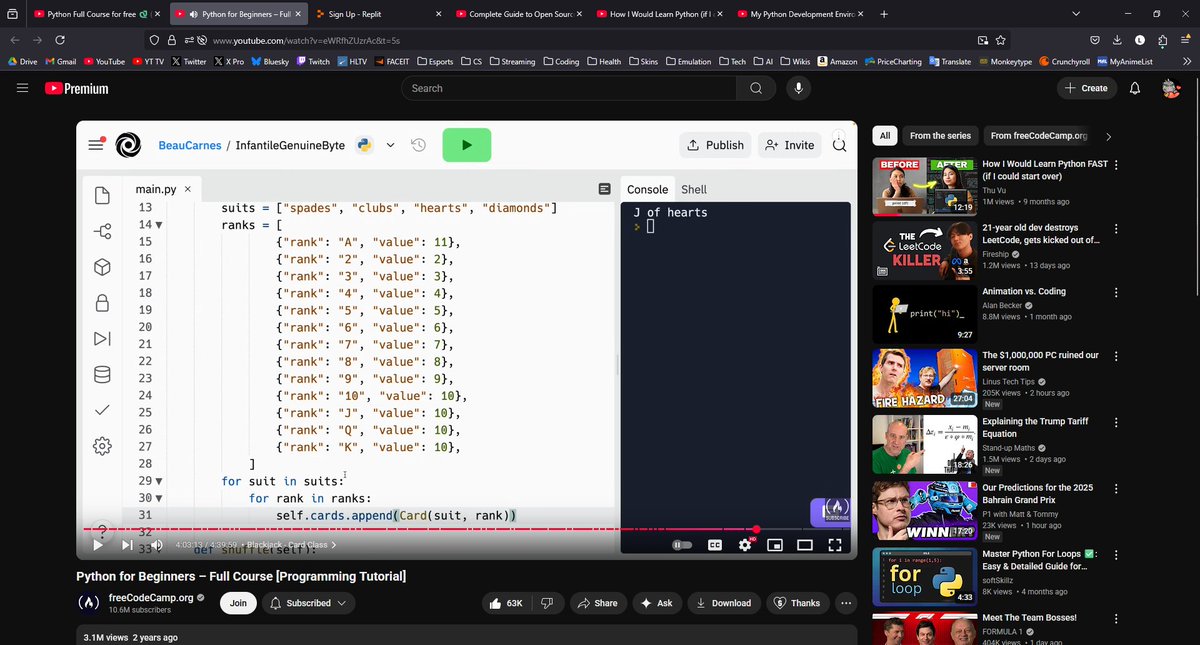Open Monkeytype bookmark
1200x645 pixels.
point(1005,61)
